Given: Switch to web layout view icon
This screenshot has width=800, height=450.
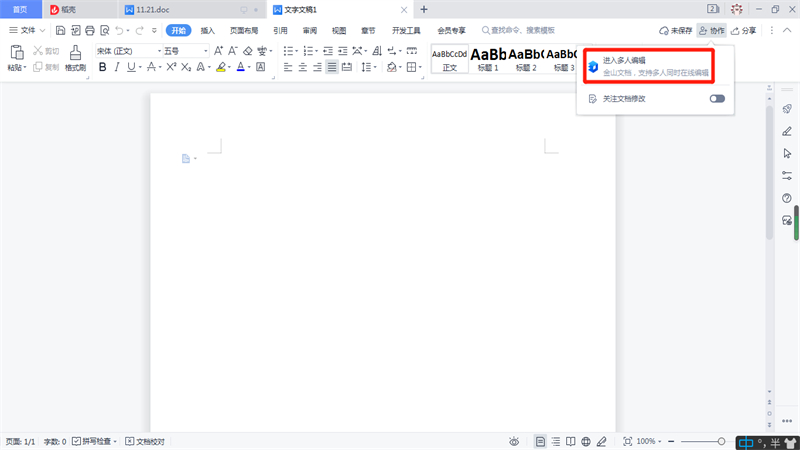Looking at the screenshot, I should point(586,441).
